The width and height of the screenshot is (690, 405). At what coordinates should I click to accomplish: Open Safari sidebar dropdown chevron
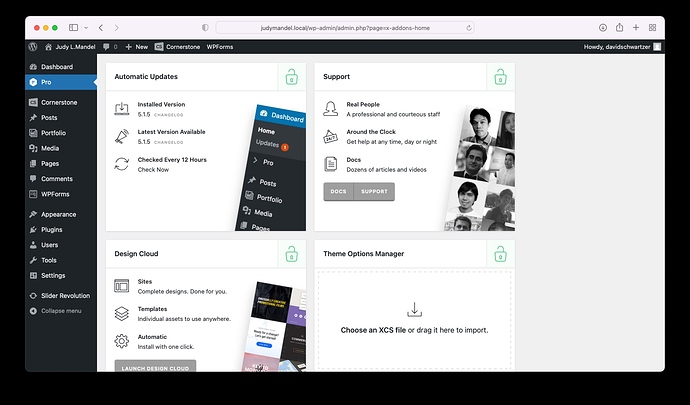(86, 28)
